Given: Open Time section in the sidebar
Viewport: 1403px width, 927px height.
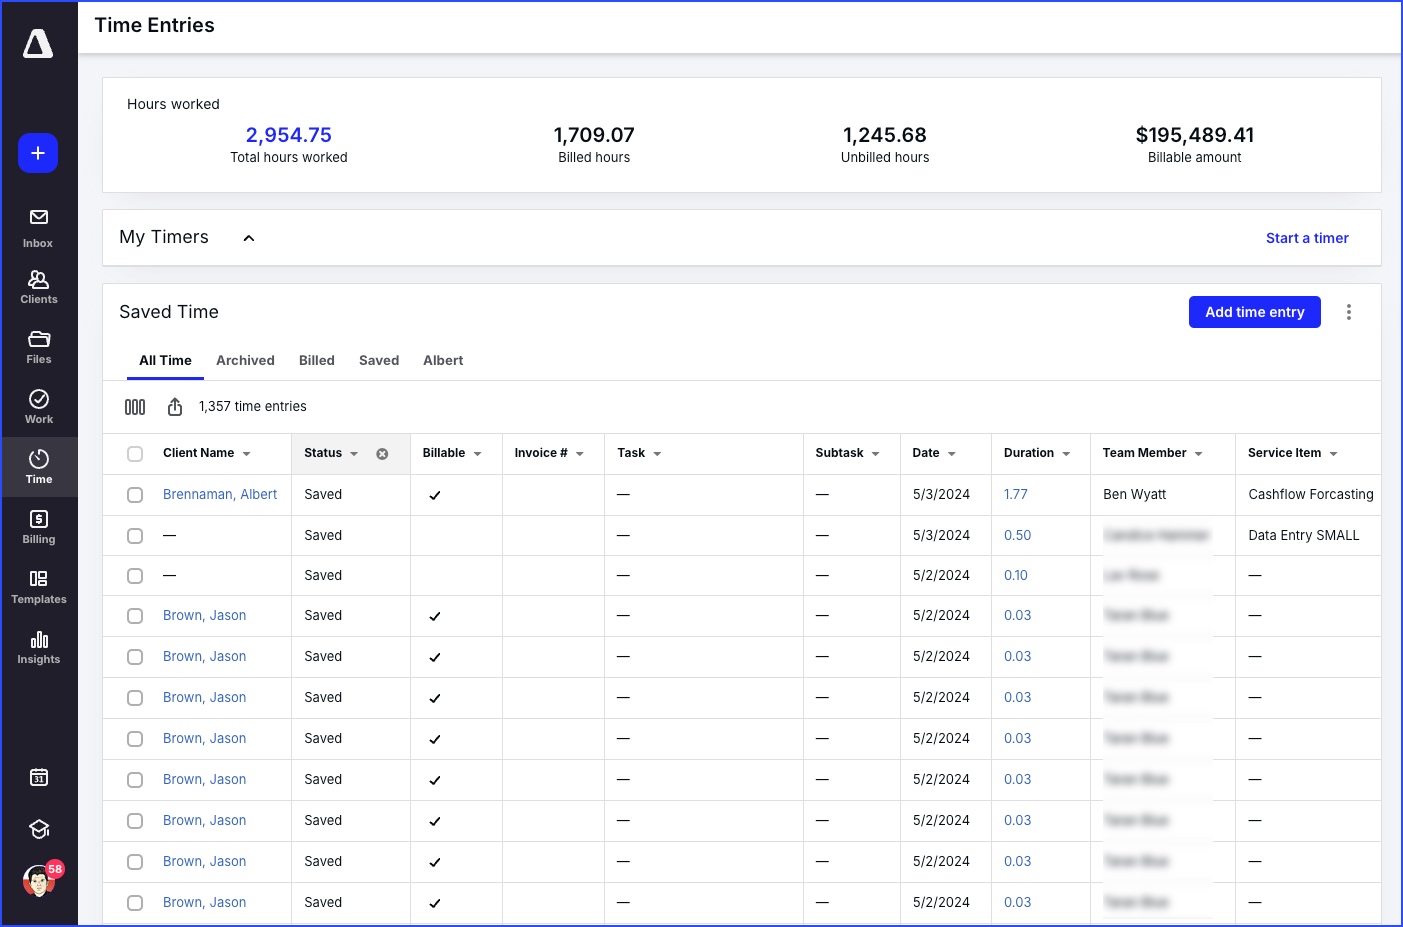Looking at the screenshot, I should click(x=39, y=467).
